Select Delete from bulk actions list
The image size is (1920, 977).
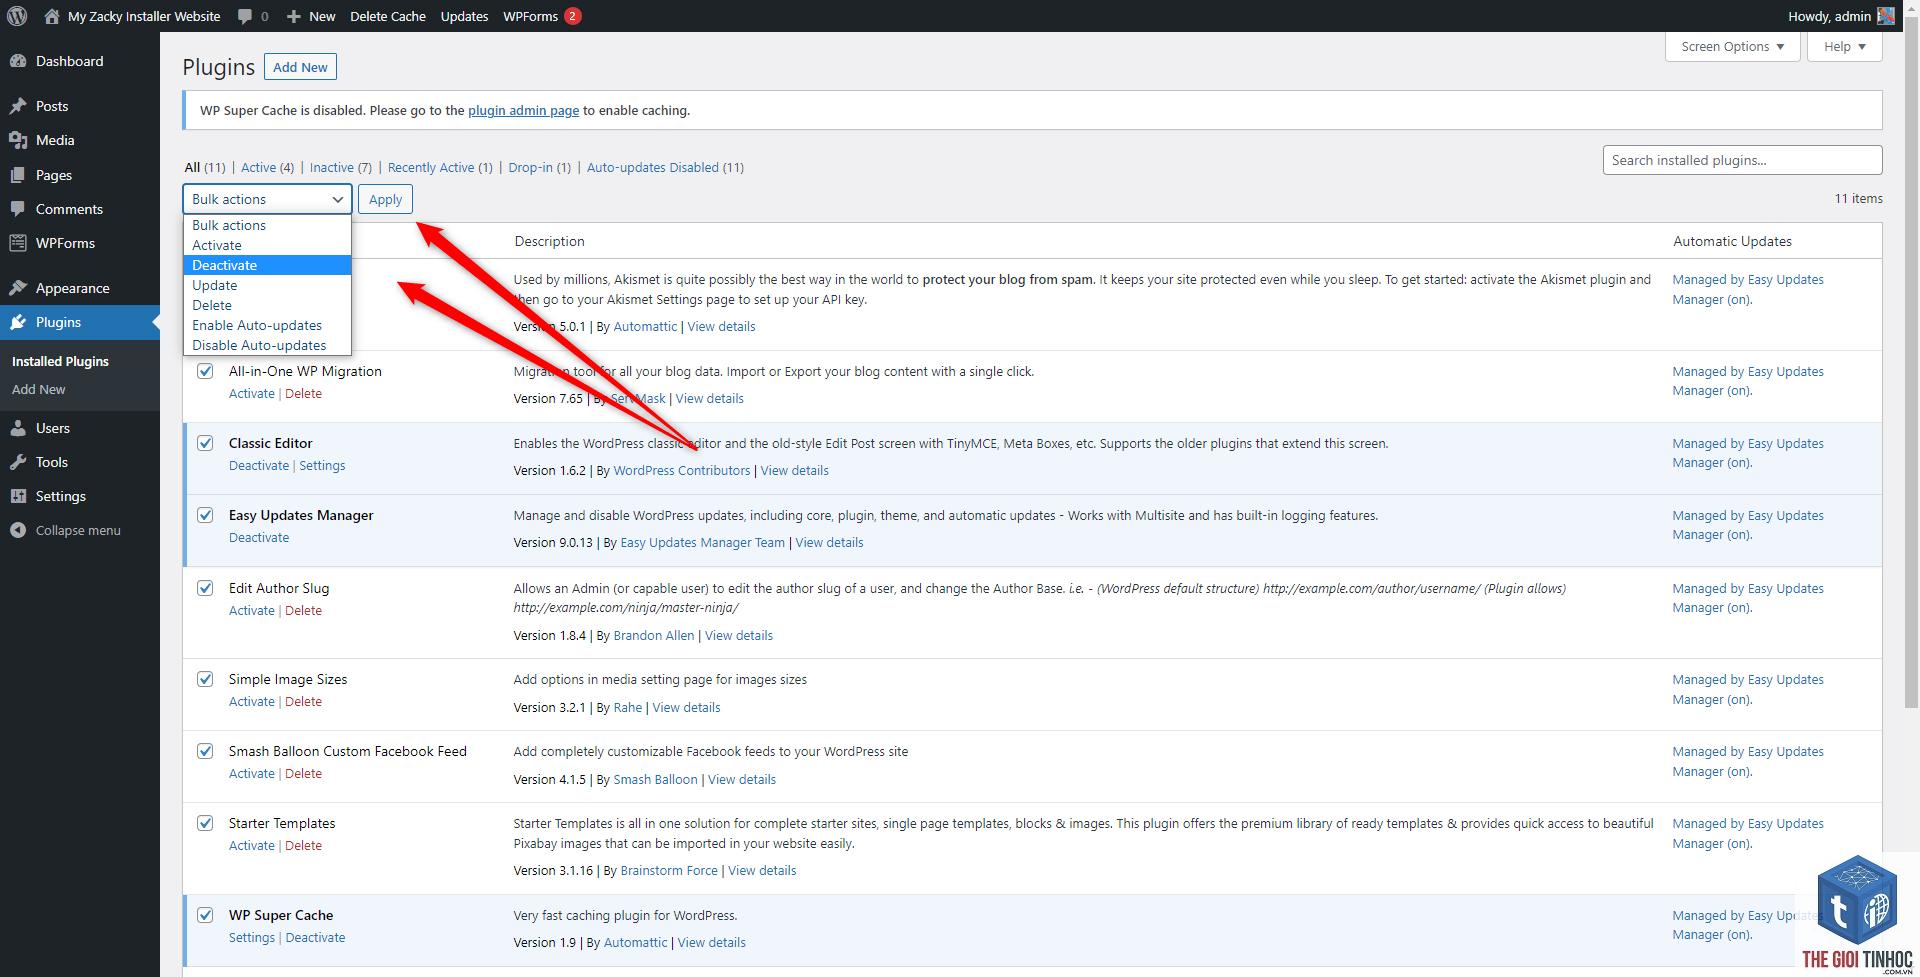coord(267,305)
